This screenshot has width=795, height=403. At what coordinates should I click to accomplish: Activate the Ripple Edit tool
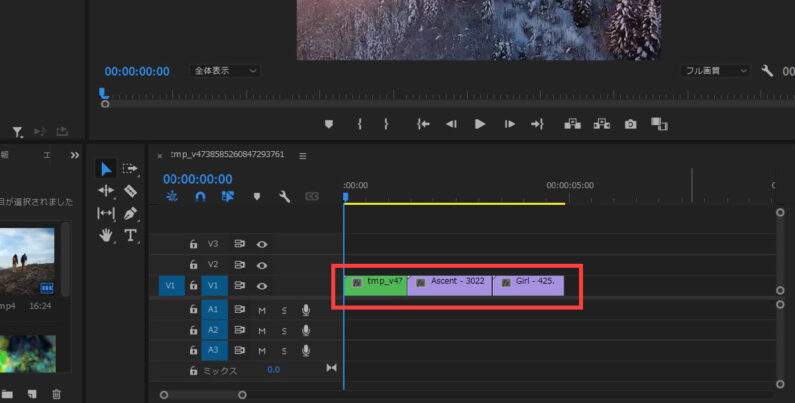(x=106, y=191)
